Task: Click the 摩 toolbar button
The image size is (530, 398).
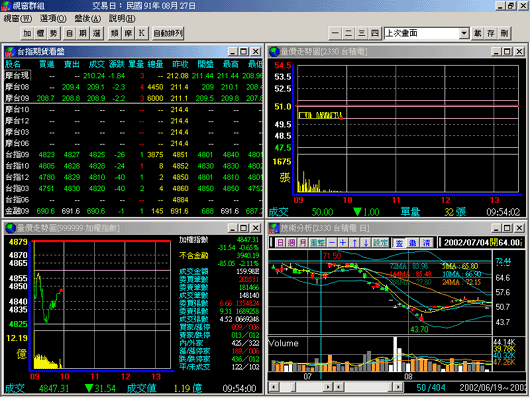Action: click(128, 33)
